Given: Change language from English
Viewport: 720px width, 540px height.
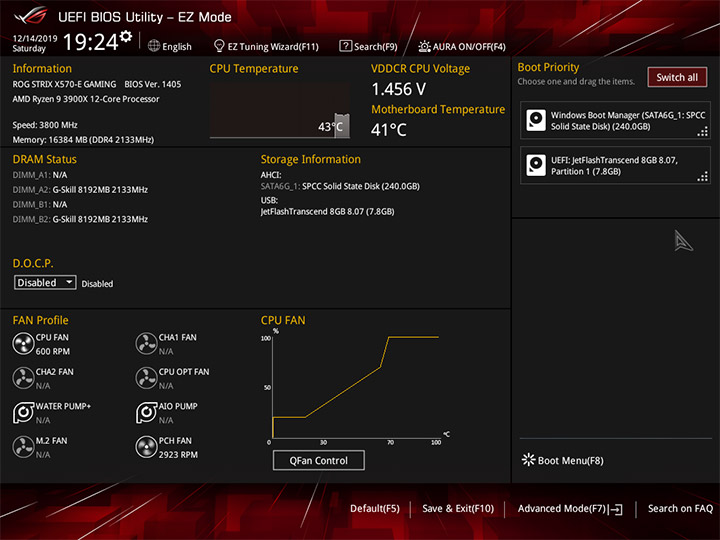Looking at the screenshot, I should 177,46.
